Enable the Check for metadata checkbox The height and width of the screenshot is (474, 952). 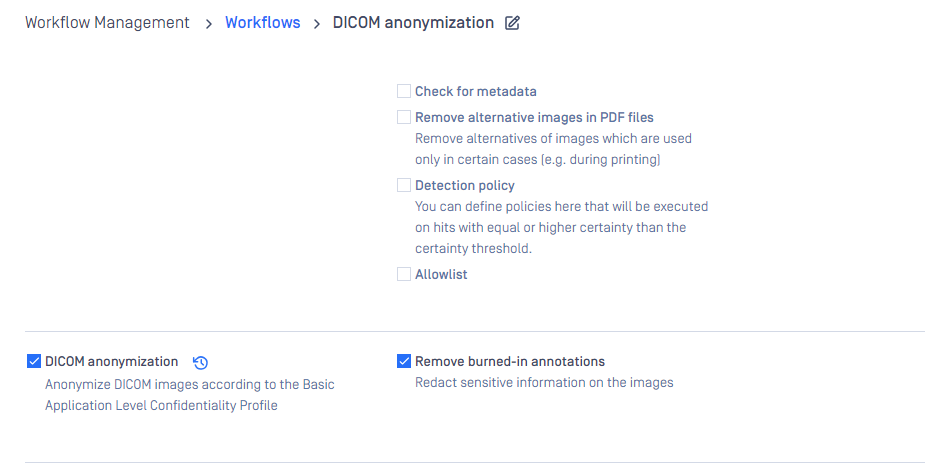[x=404, y=91]
